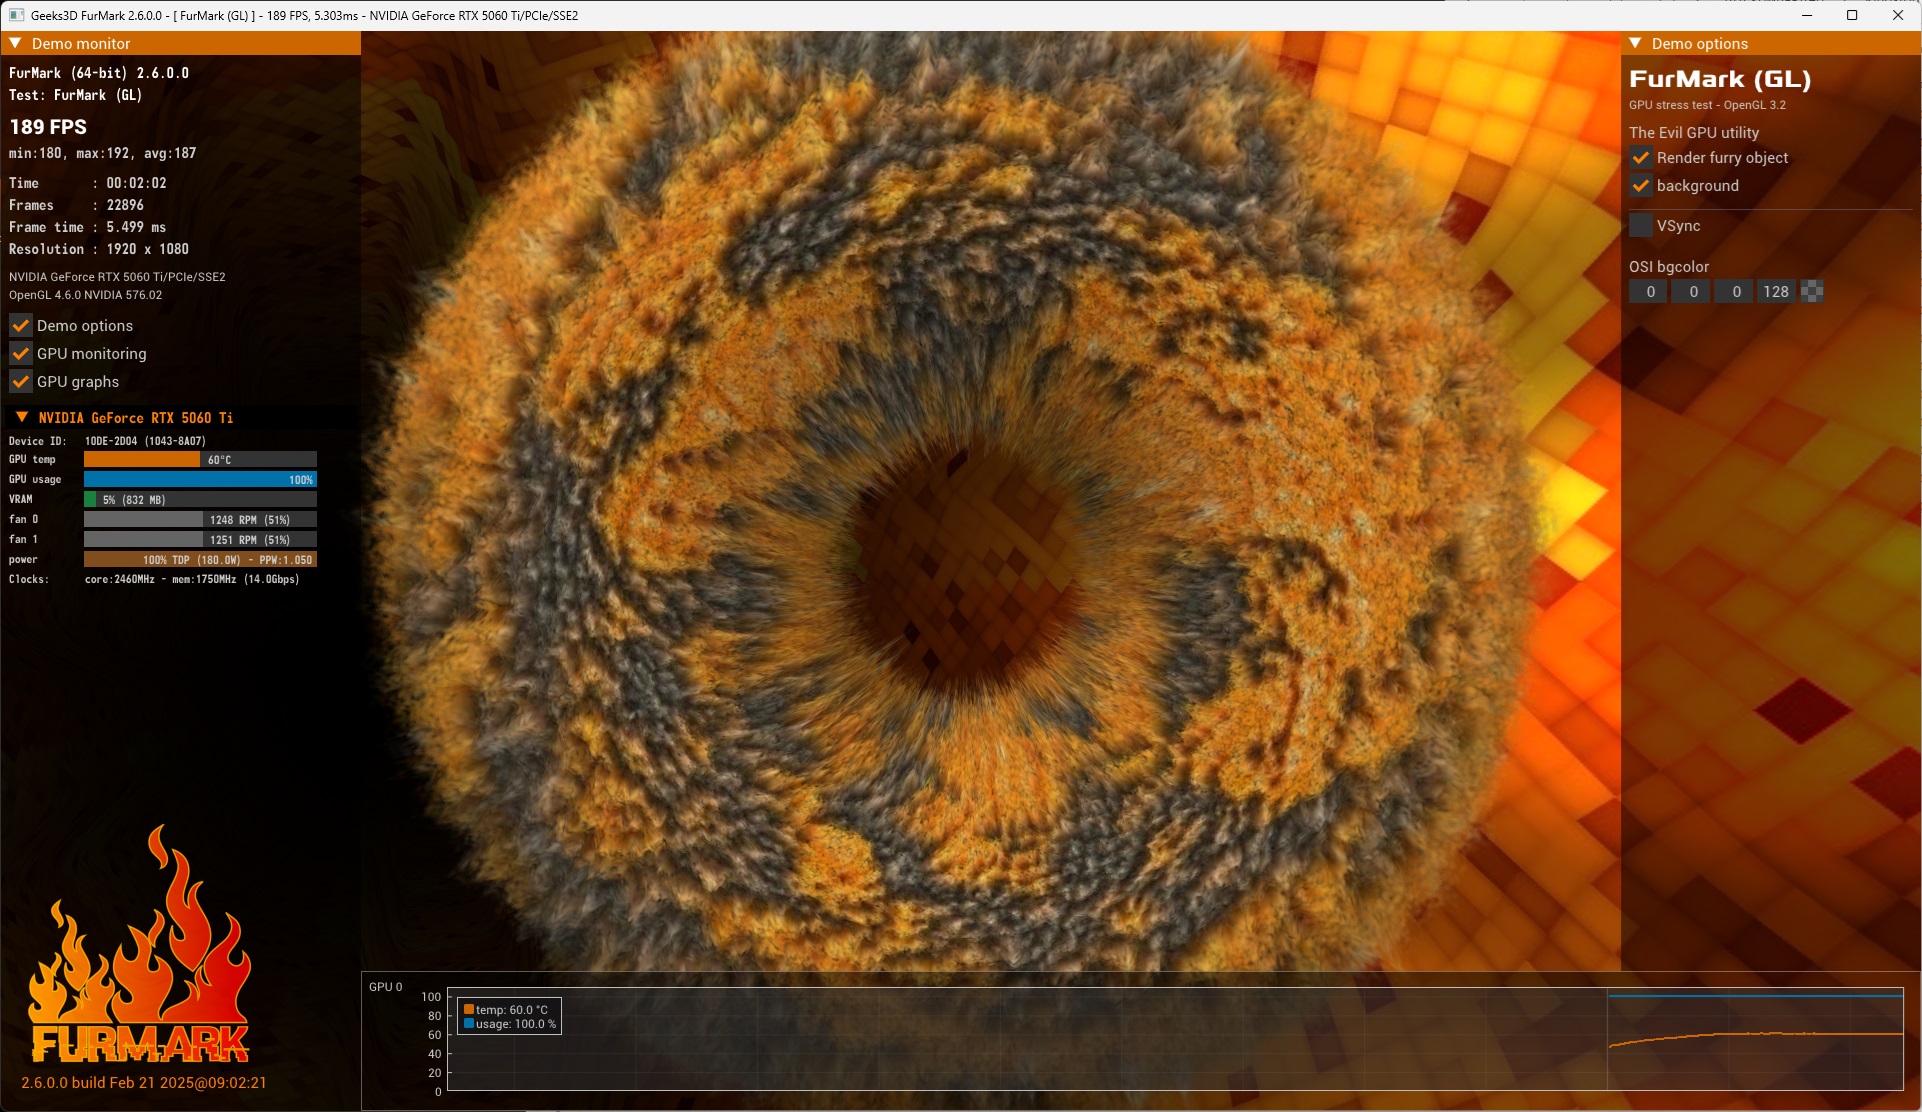
Task: Click the FurMark (64-bit) 2.6.0.0 text
Action: click(x=99, y=73)
